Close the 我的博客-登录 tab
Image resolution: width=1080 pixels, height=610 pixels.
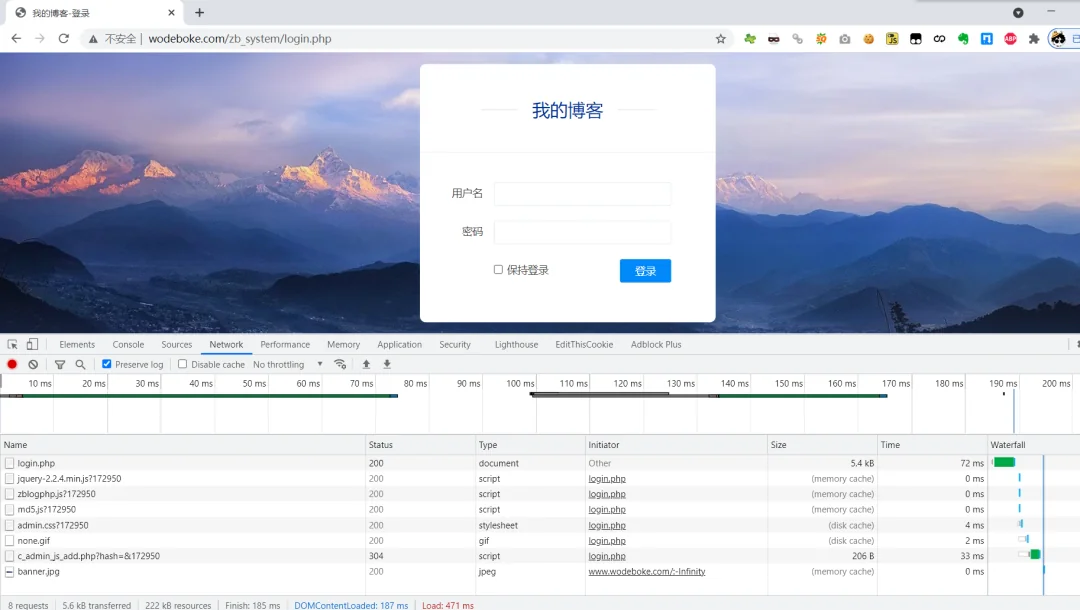[x=172, y=12]
